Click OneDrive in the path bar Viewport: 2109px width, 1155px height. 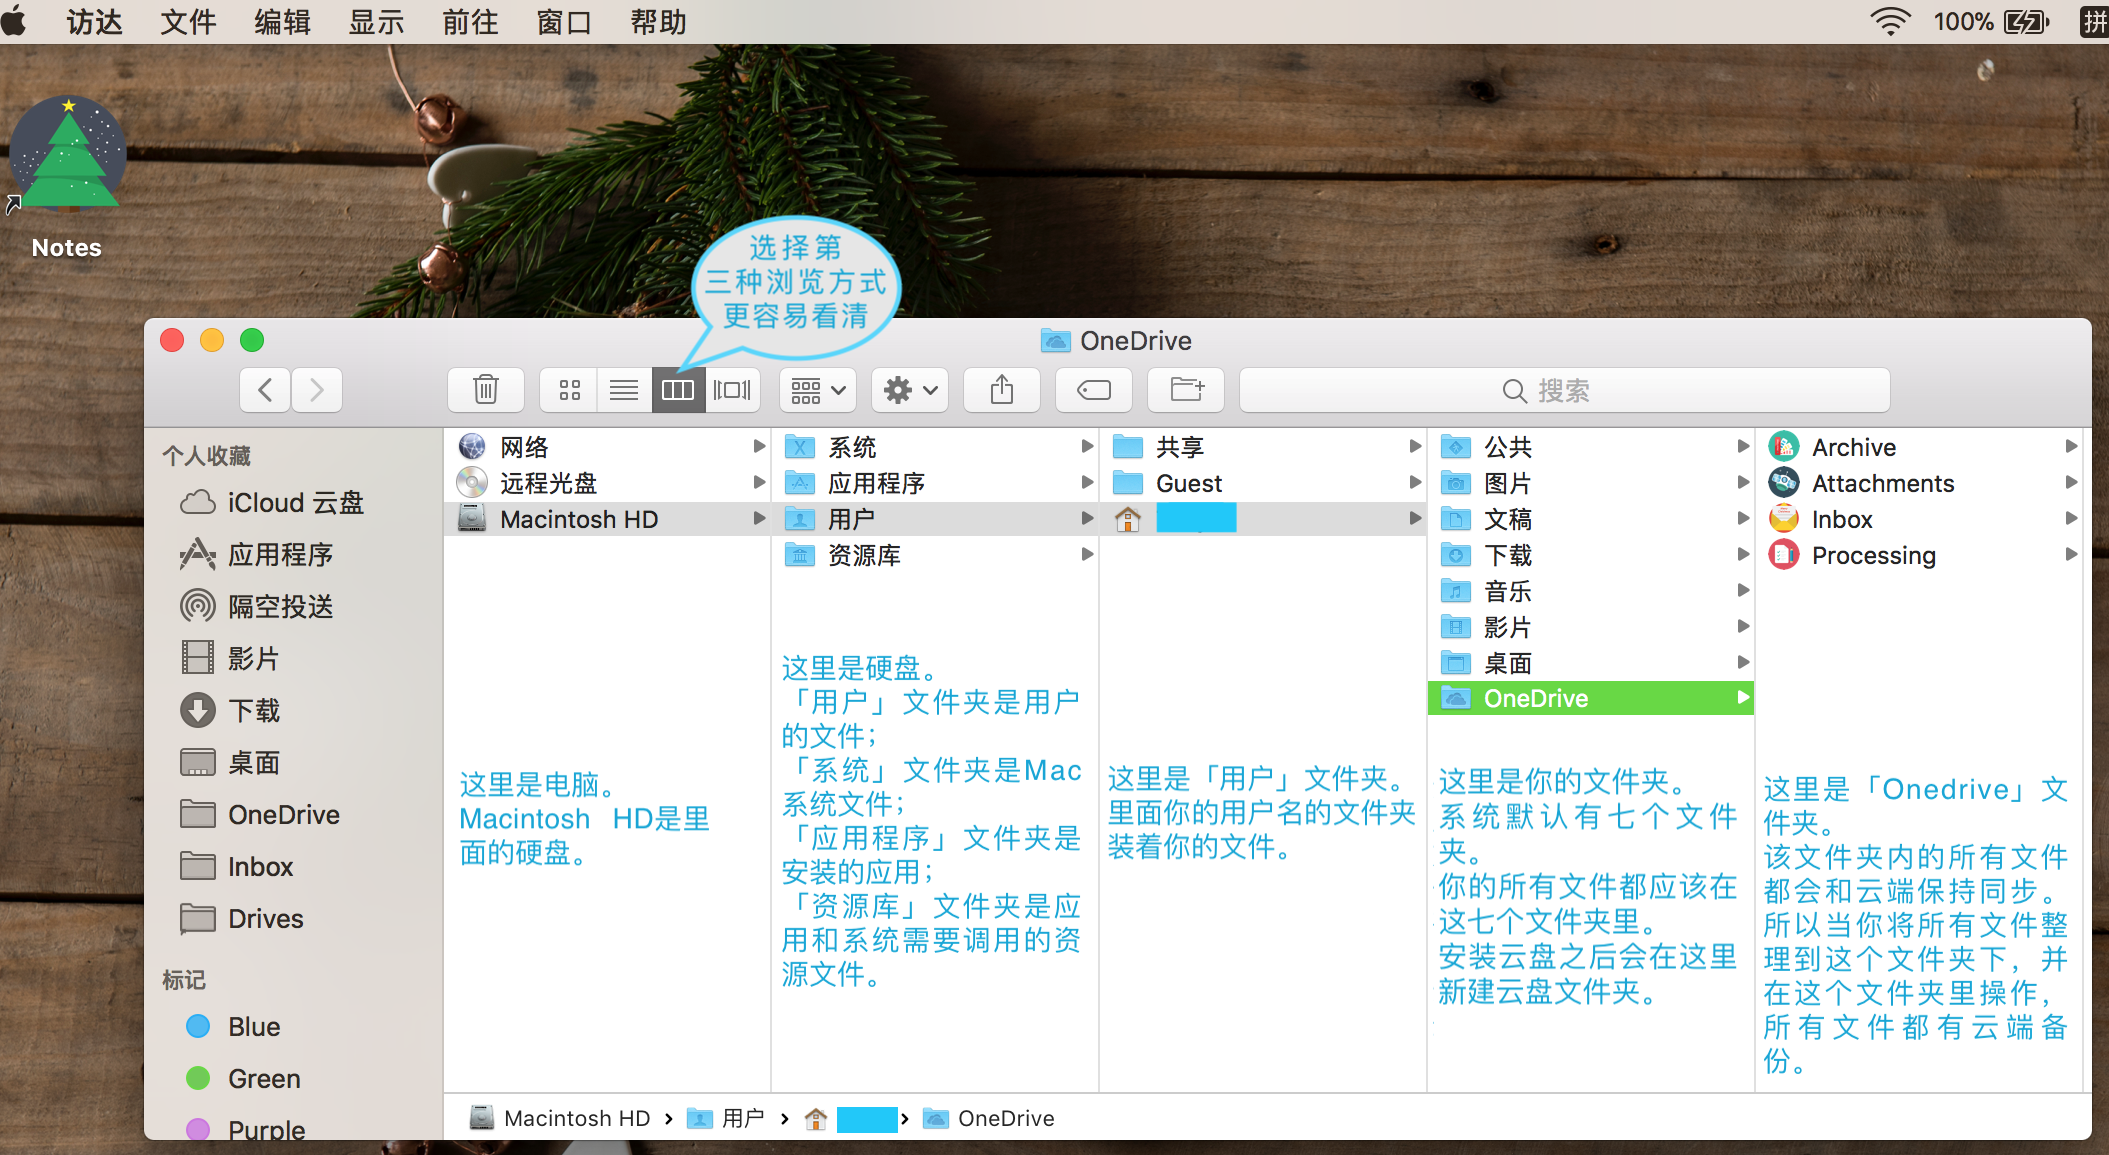click(989, 1118)
